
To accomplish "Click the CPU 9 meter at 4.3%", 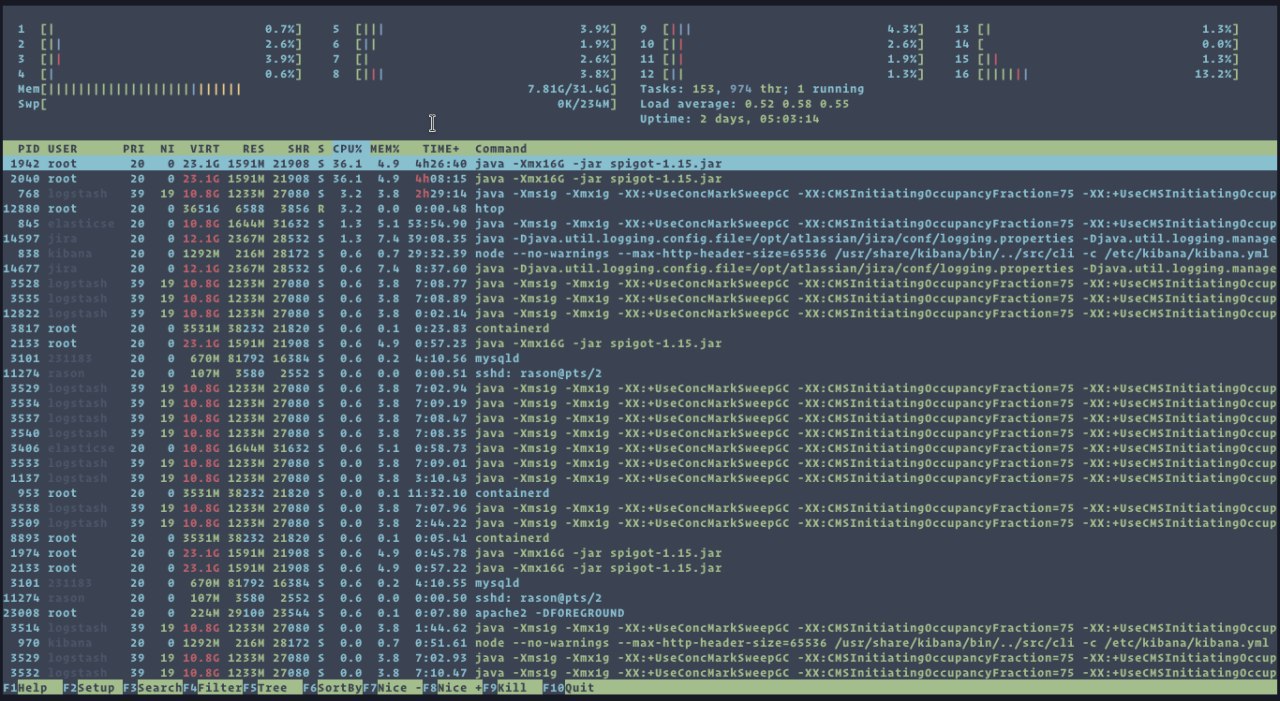I will coord(782,30).
